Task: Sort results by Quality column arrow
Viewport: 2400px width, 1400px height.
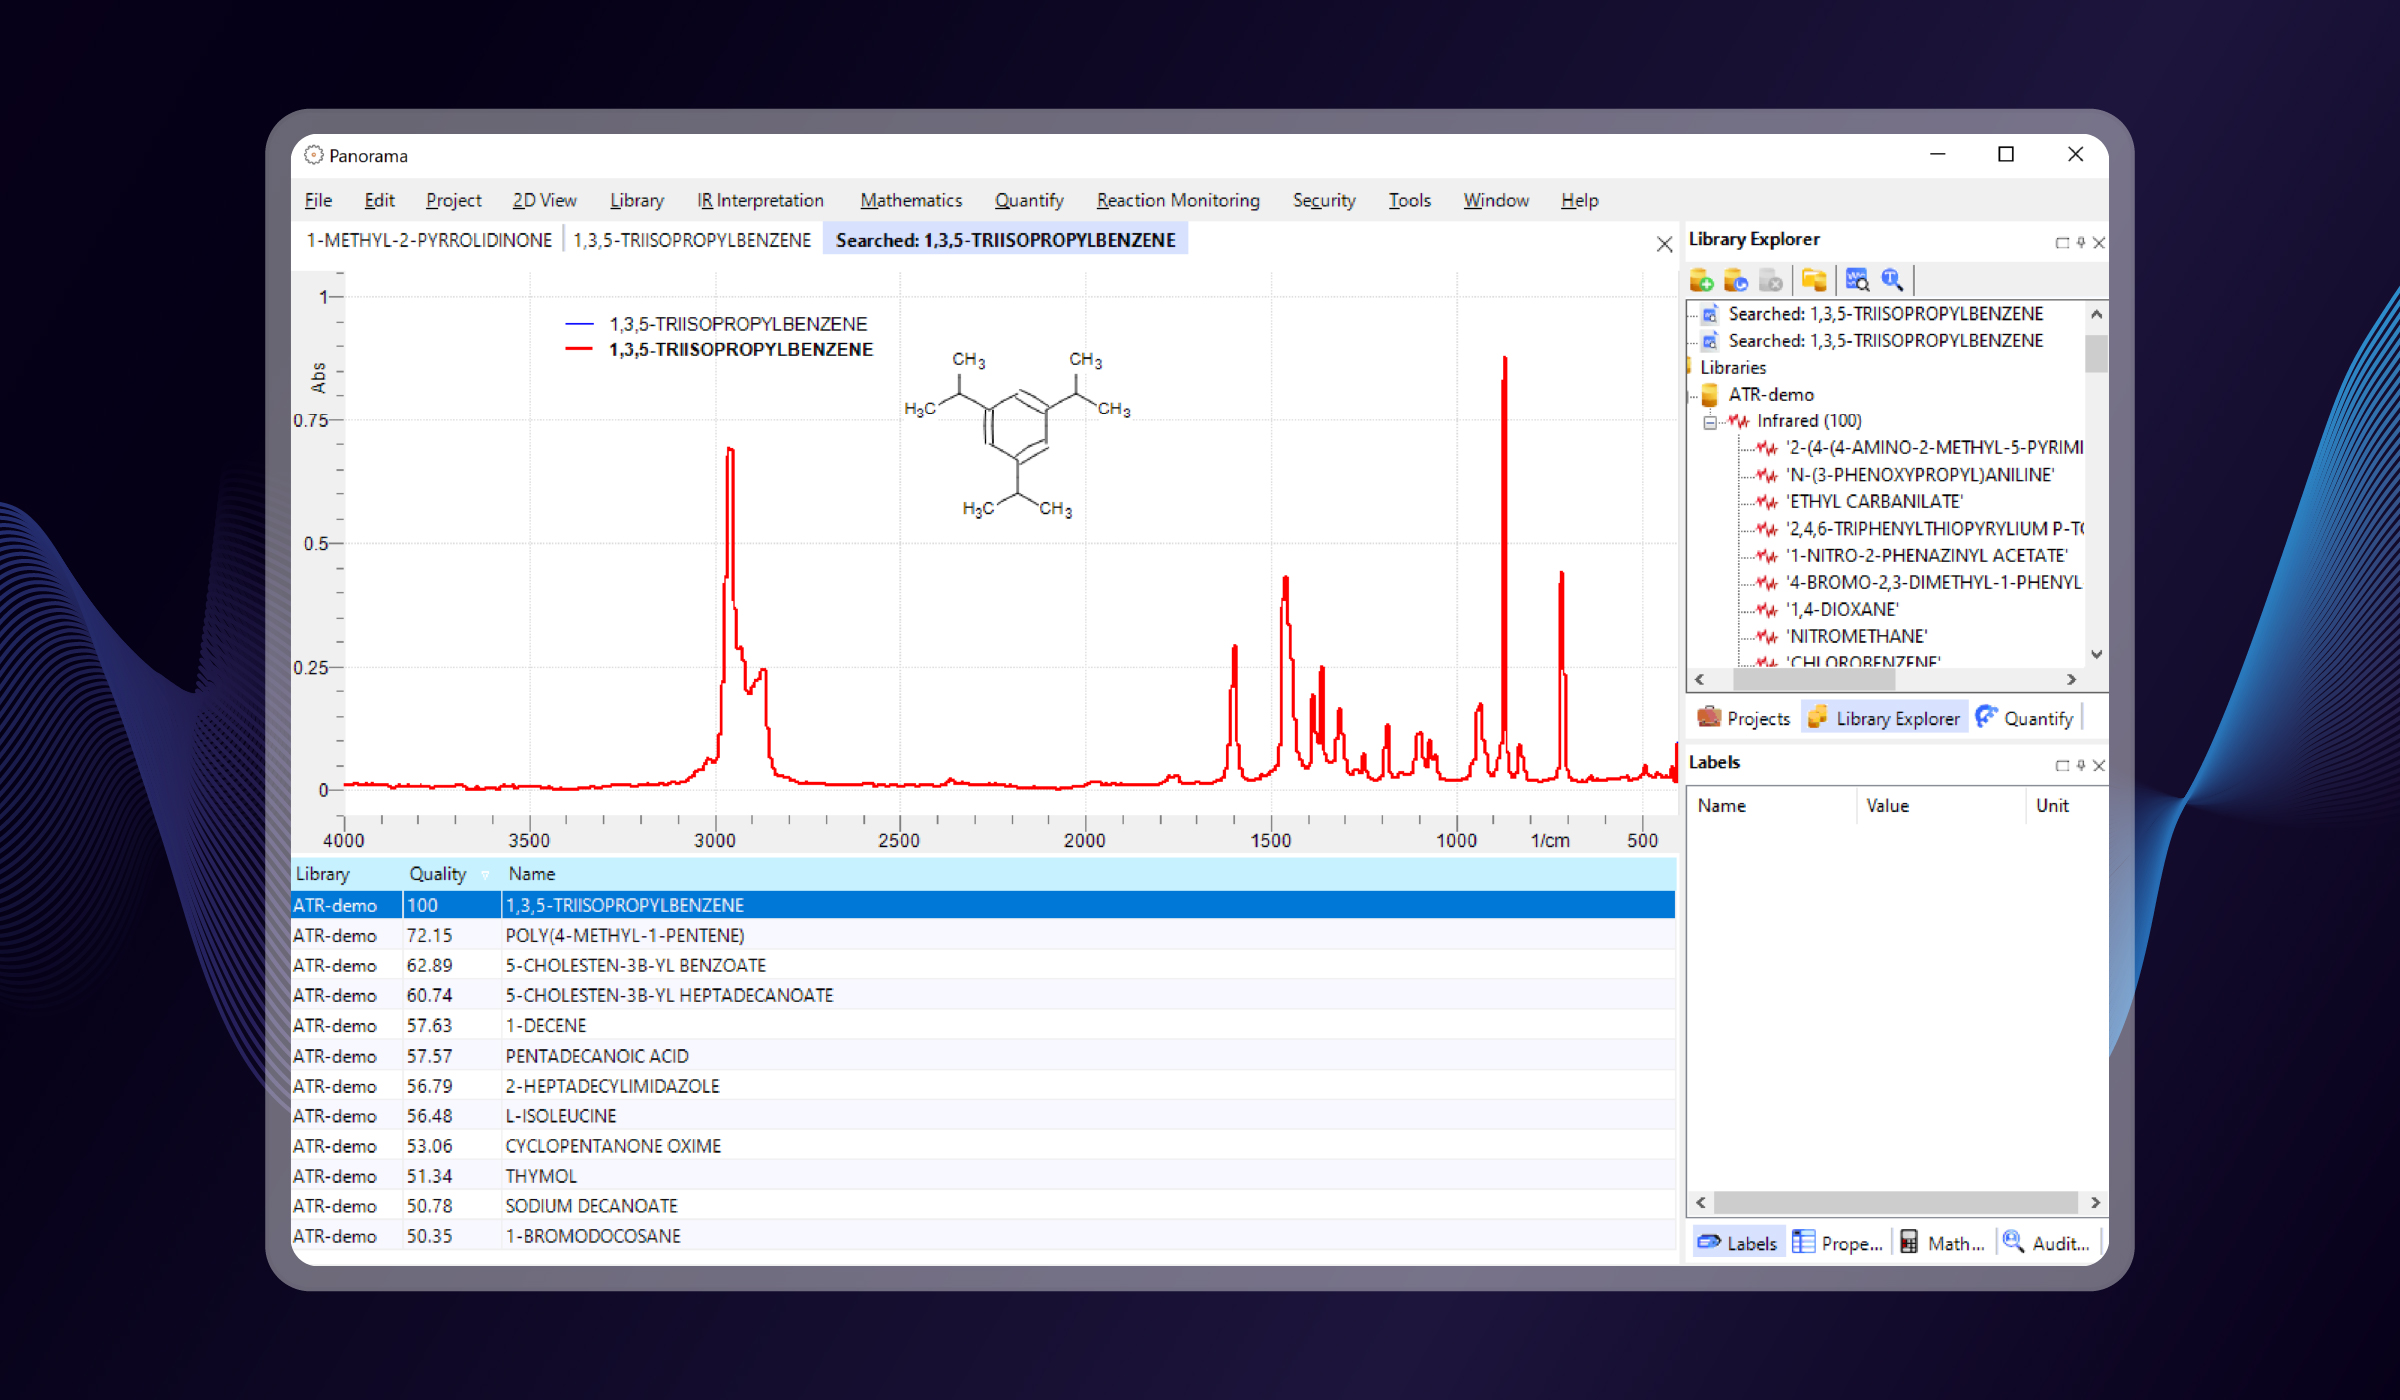Action: 485,875
